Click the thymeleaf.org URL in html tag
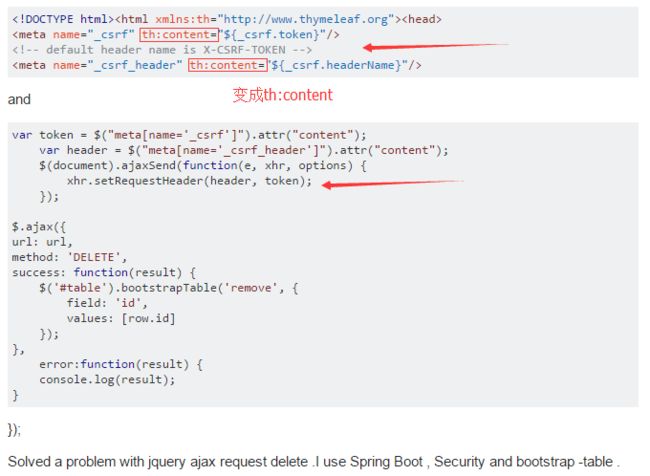650x476 pixels. pos(306,19)
